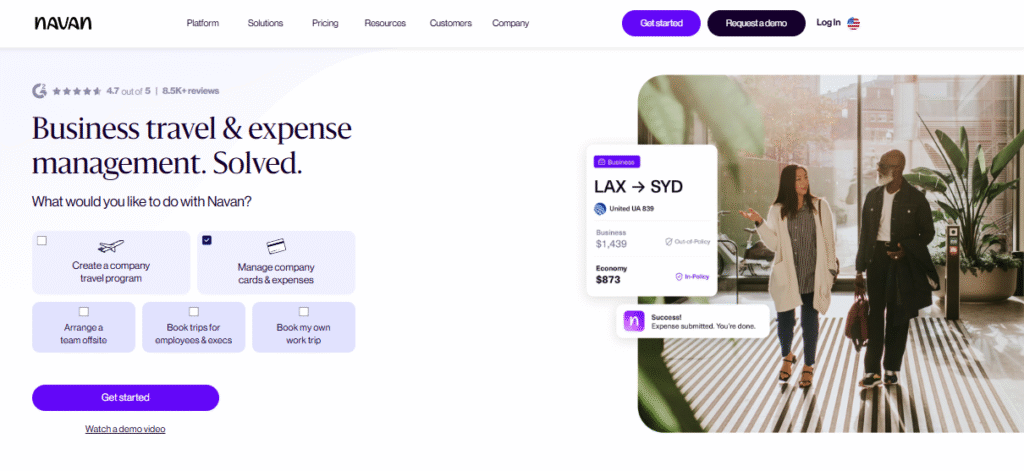
Task: Click the United Airlines logo on flight card
Action: point(600,209)
